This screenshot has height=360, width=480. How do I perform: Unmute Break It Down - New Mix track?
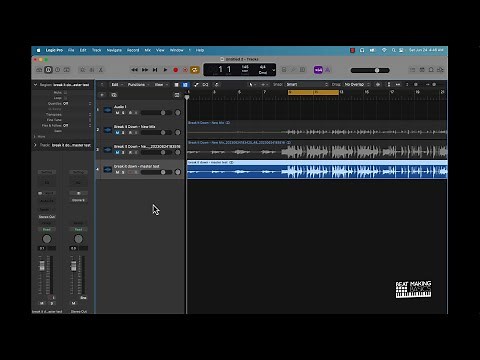click(117, 133)
